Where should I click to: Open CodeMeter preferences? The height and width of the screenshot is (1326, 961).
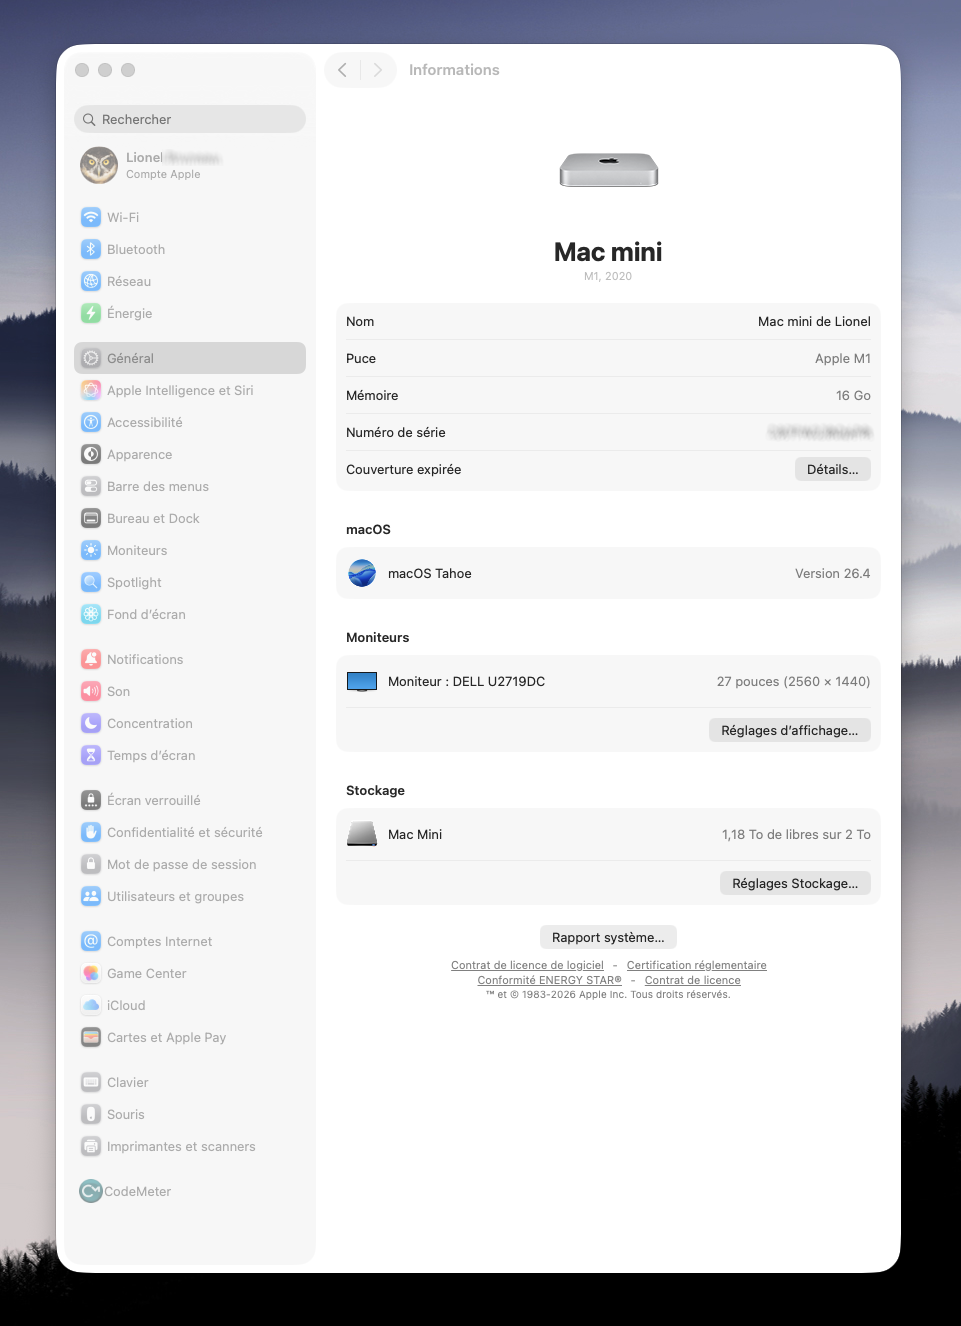pos(136,1191)
